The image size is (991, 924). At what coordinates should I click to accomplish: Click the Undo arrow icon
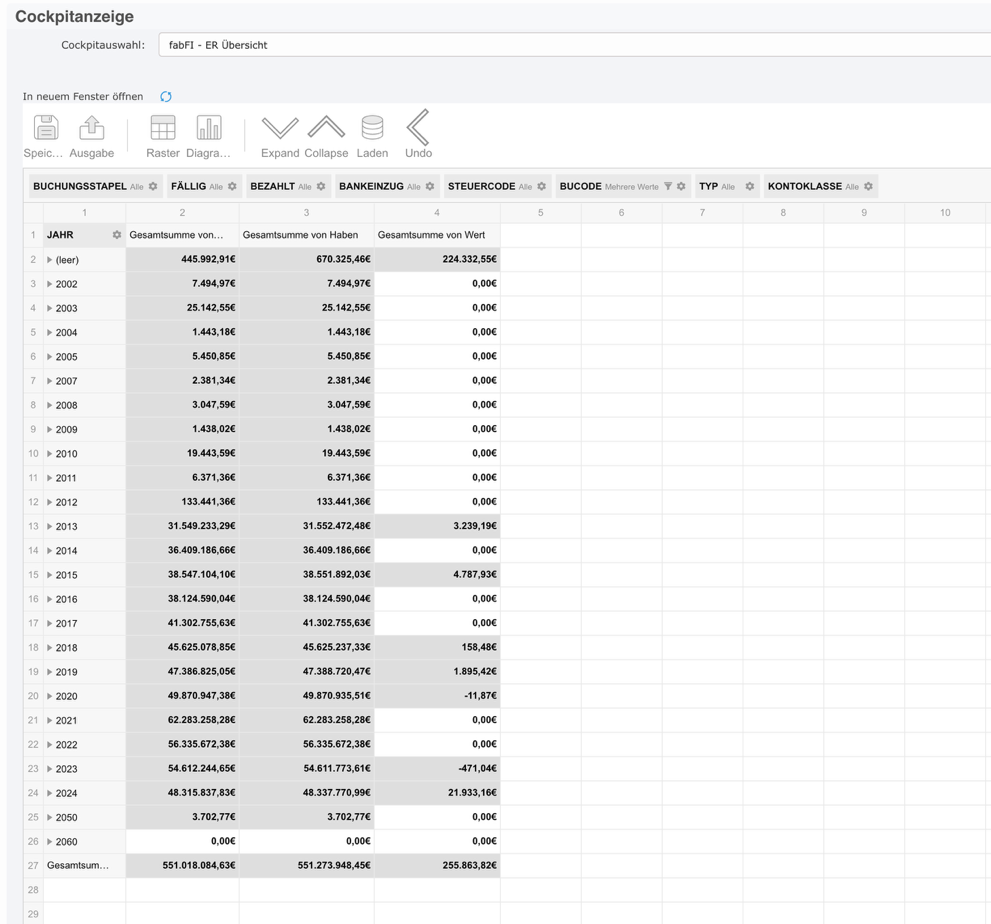point(418,128)
